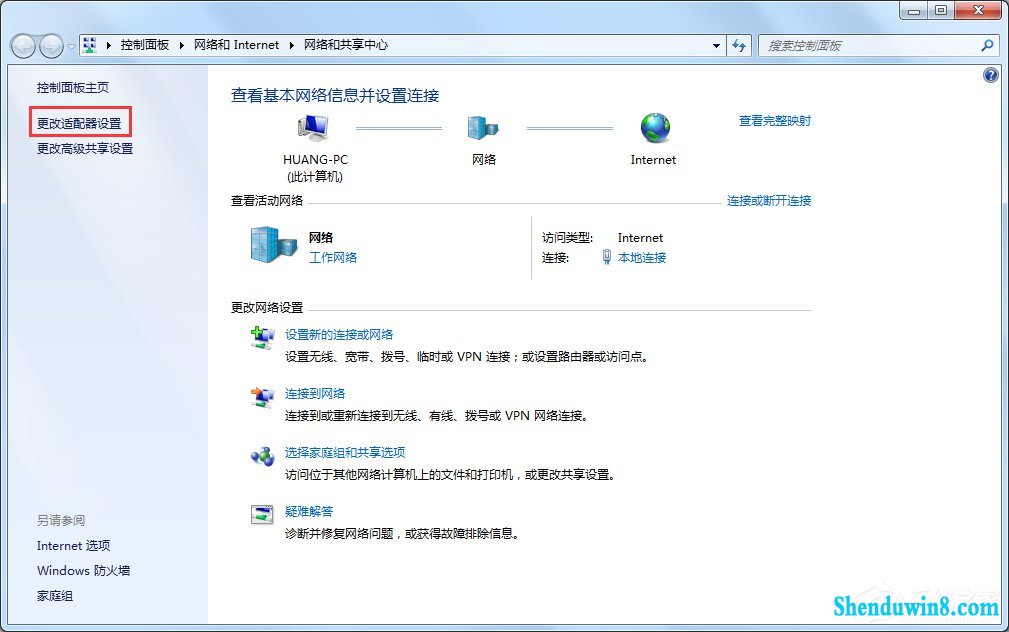
Task: Open the recent pages dropdown beside navigation arrows
Action: (x=71, y=46)
